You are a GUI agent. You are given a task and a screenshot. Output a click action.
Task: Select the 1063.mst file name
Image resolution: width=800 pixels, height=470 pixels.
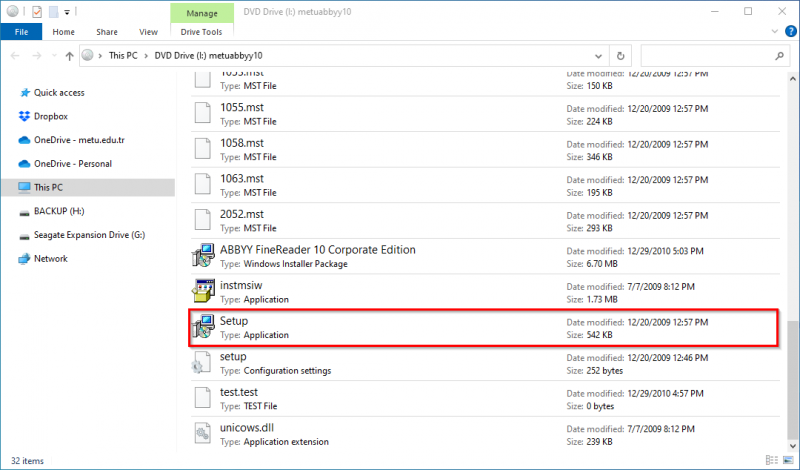click(x=242, y=179)
